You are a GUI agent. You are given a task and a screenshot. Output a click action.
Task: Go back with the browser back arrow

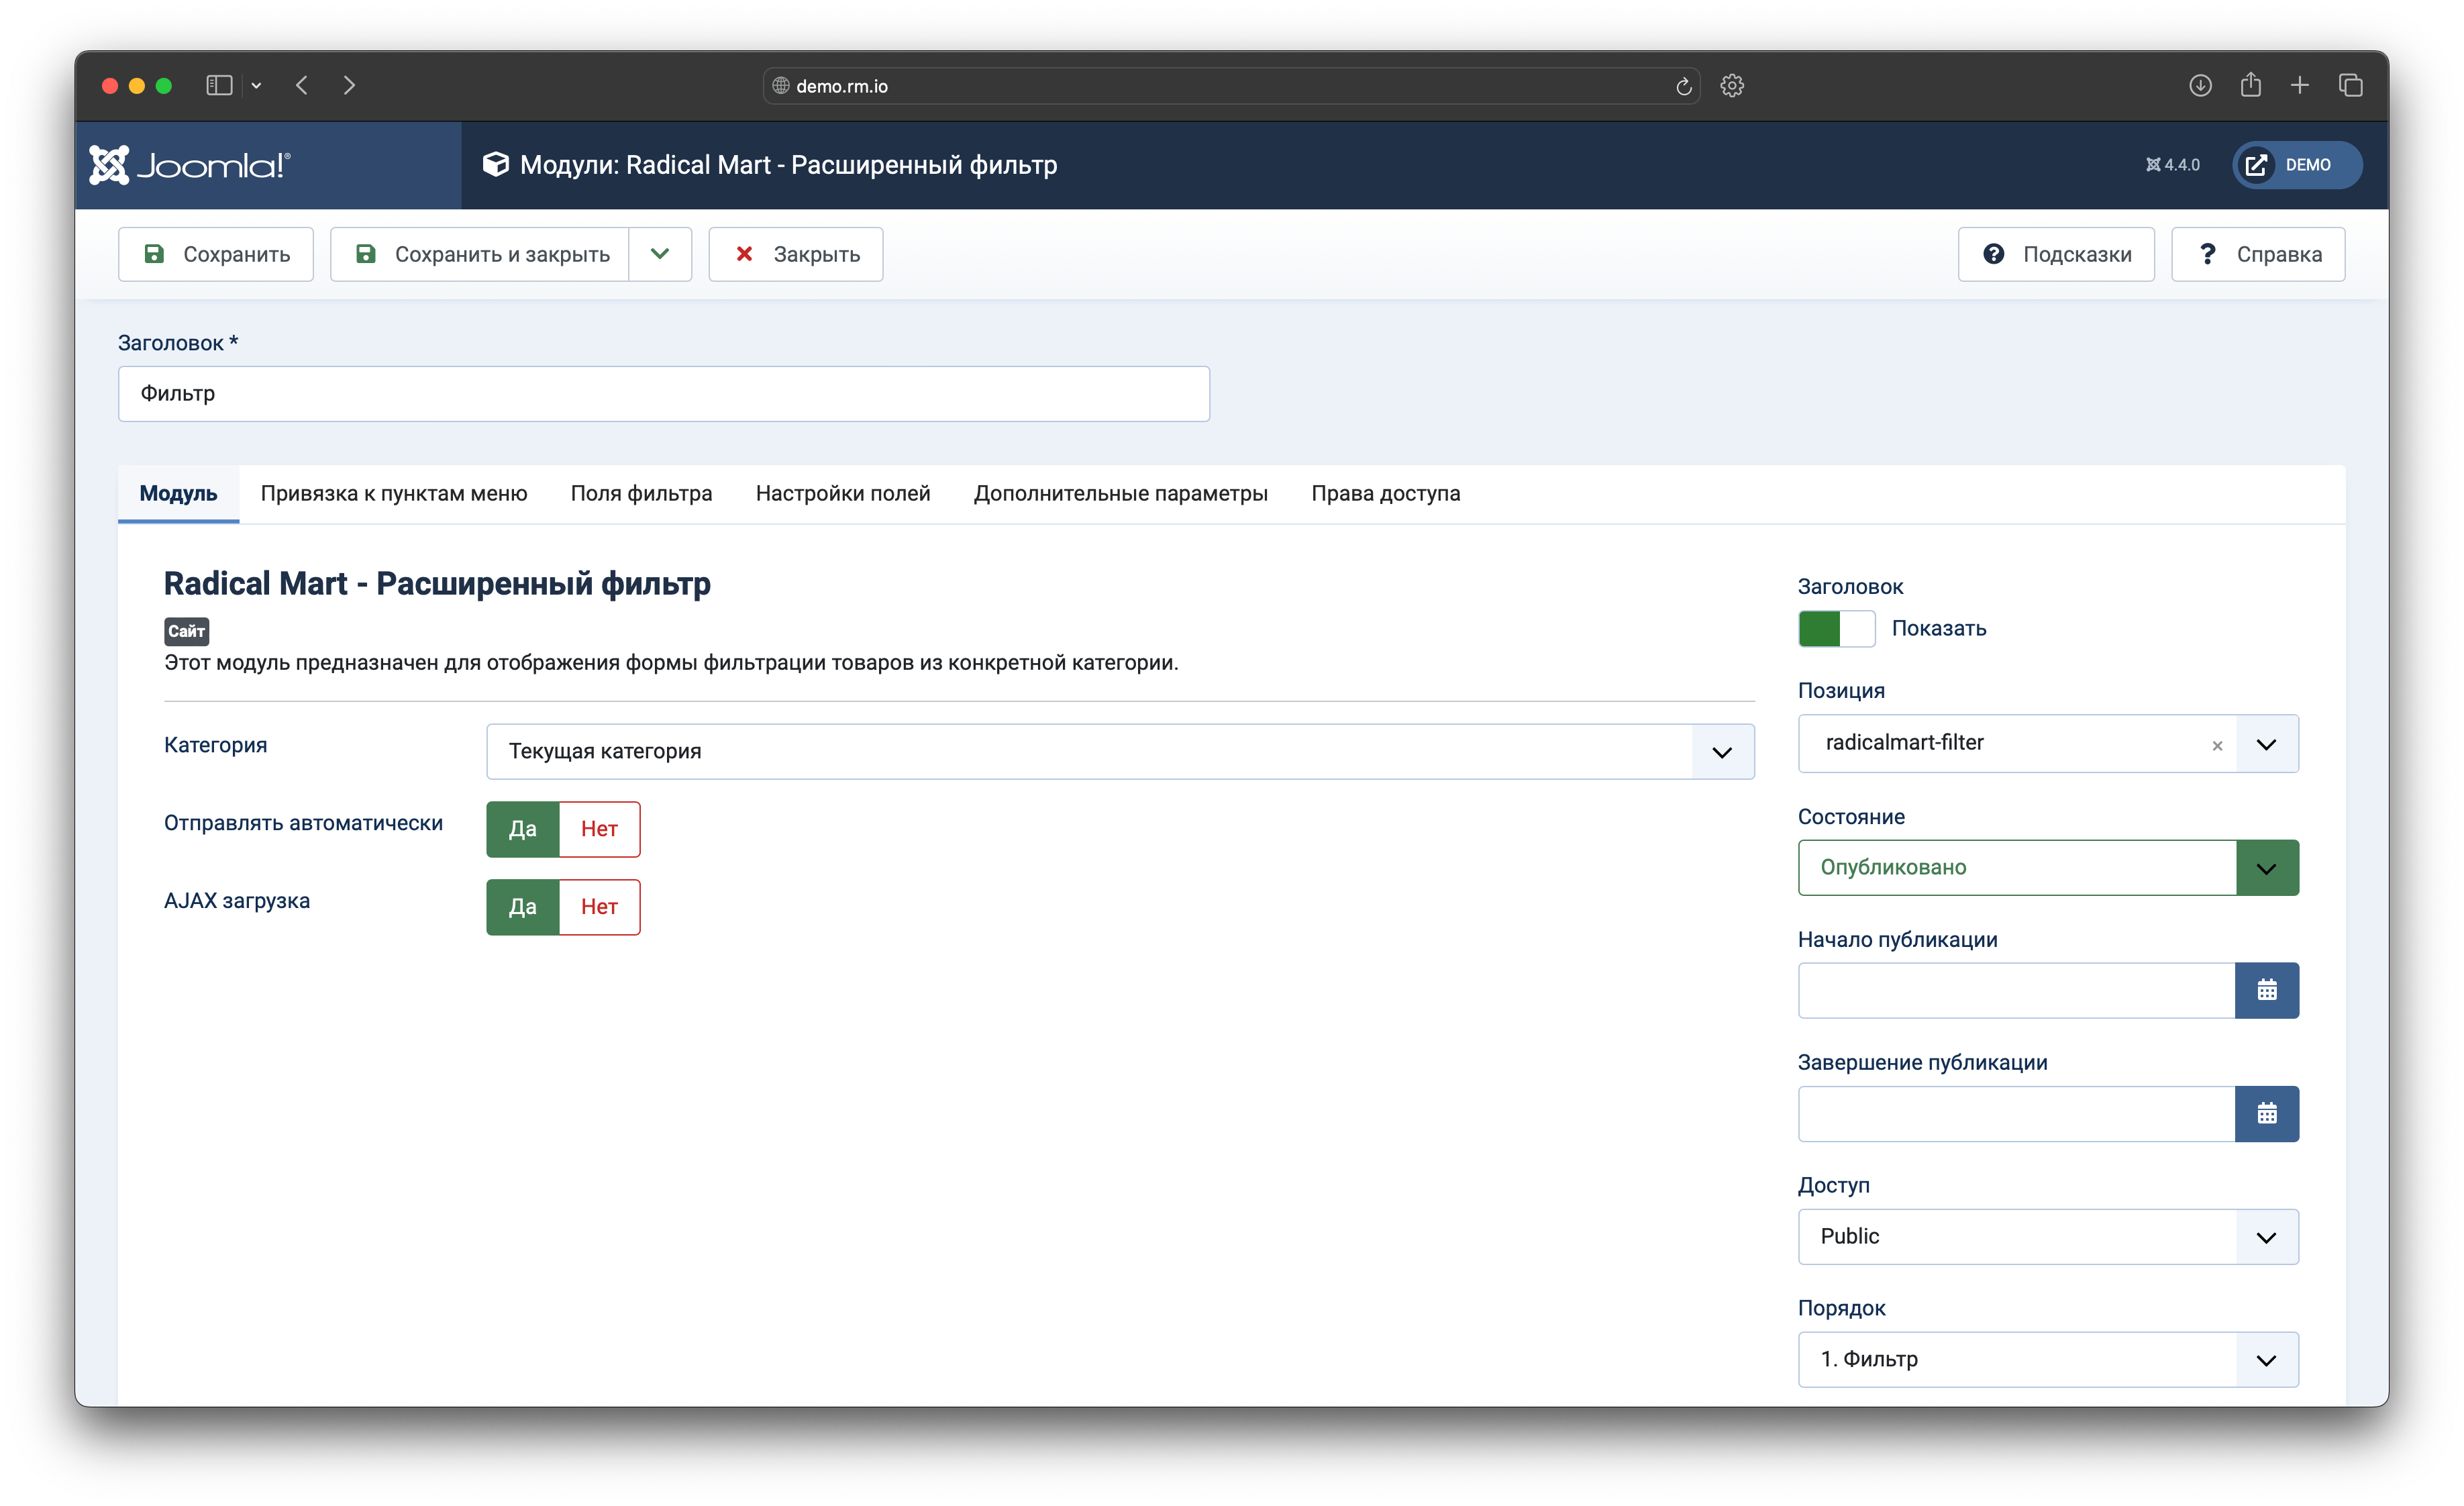point(302,86)
